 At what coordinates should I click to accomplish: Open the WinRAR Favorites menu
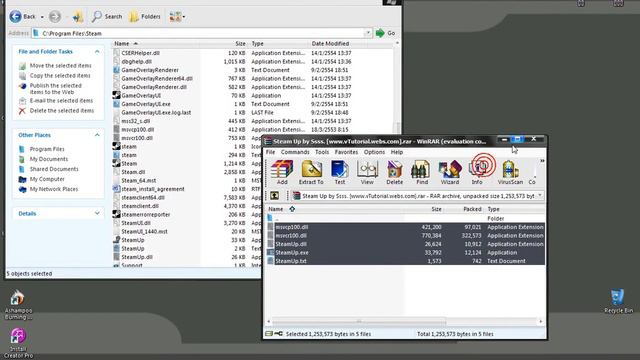(x=346, y=152)
